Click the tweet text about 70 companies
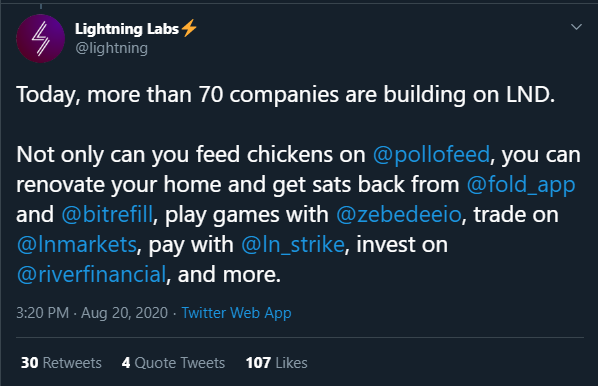598x386 pixels. click(x=286, y=94)
